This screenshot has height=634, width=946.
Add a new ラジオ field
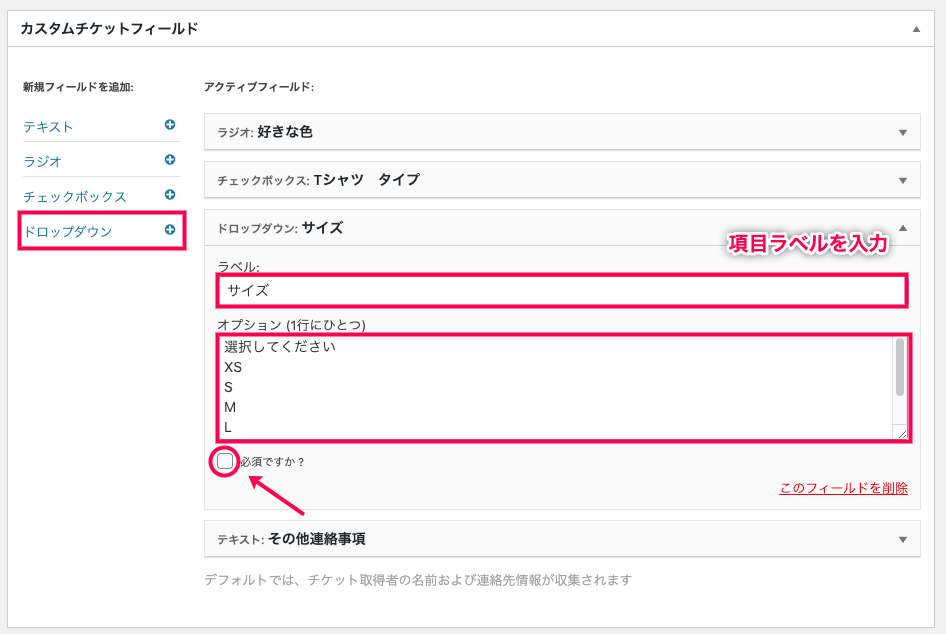click(42, 162)
